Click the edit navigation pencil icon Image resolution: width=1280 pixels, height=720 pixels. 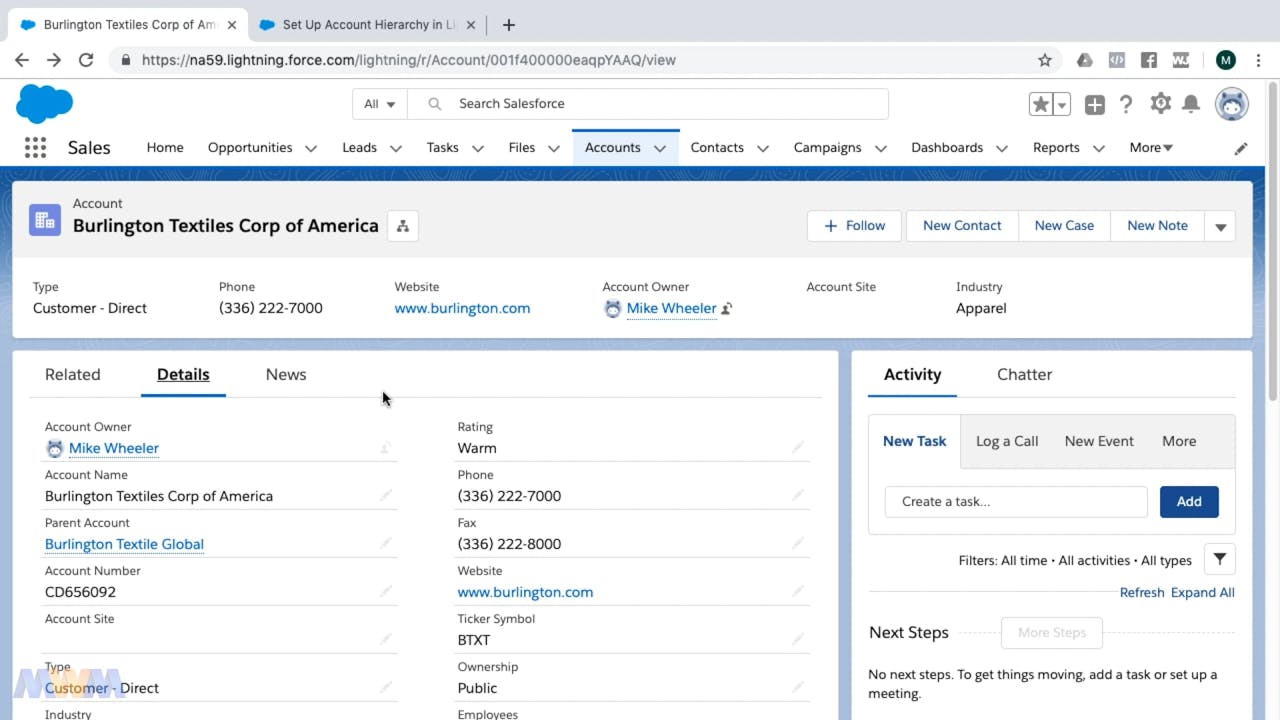pyautogui.click(x=1241, y=148)
